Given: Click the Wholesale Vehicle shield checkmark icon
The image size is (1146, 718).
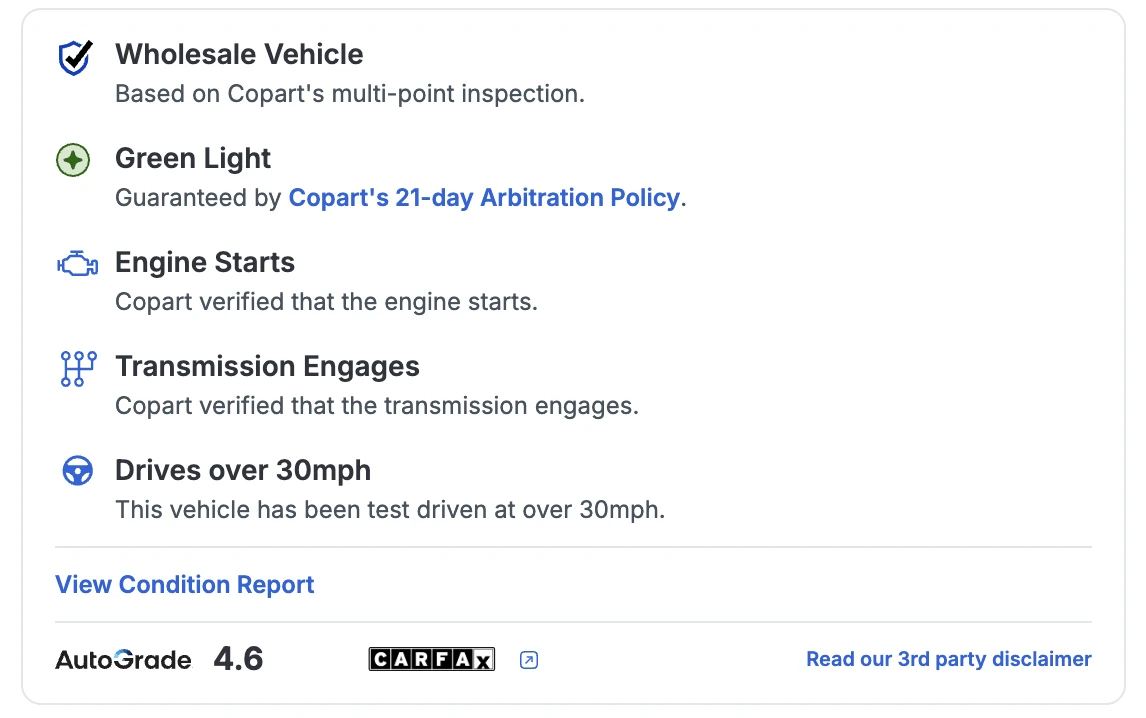Looking at the screenshot, I should click(74, 58).
